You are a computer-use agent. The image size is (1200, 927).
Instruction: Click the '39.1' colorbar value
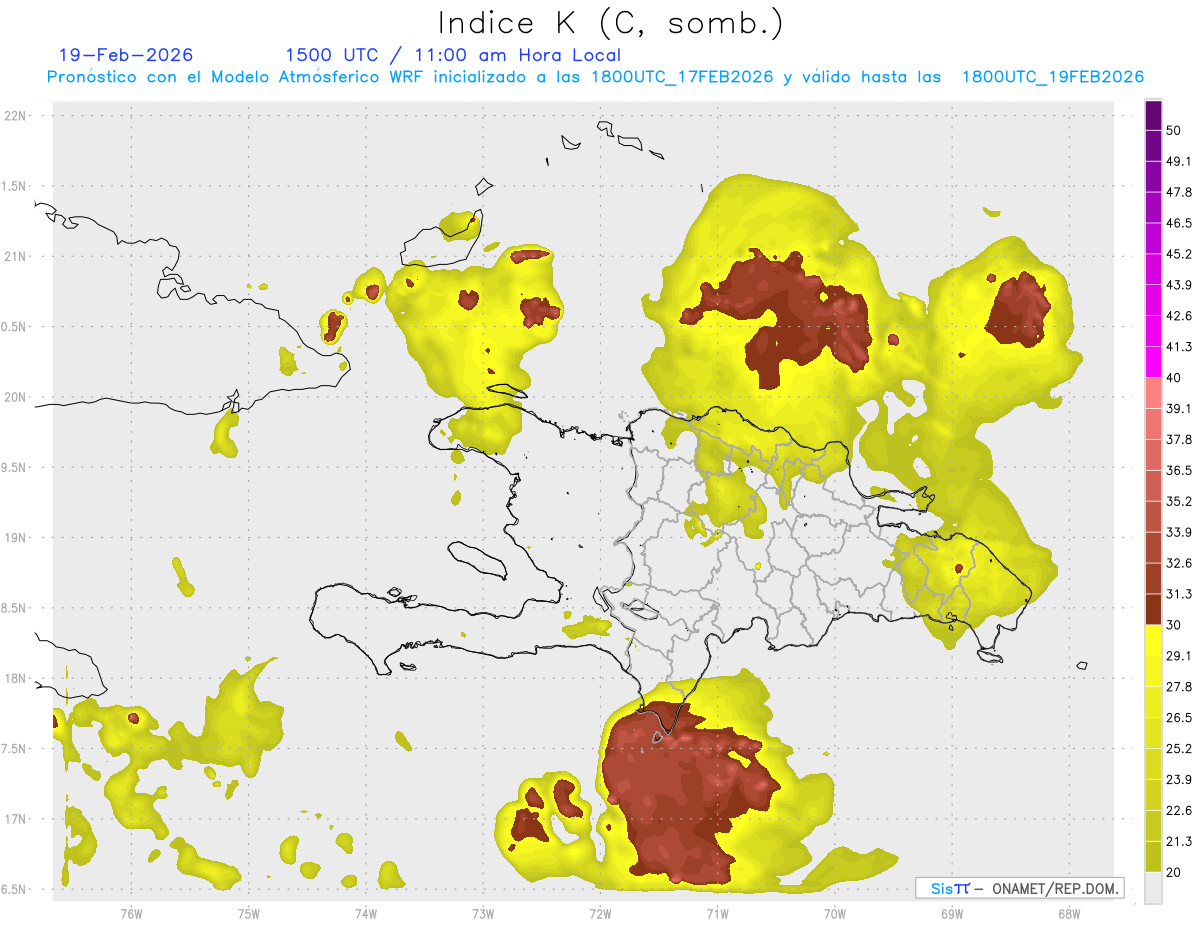(x=1180, y=408)
